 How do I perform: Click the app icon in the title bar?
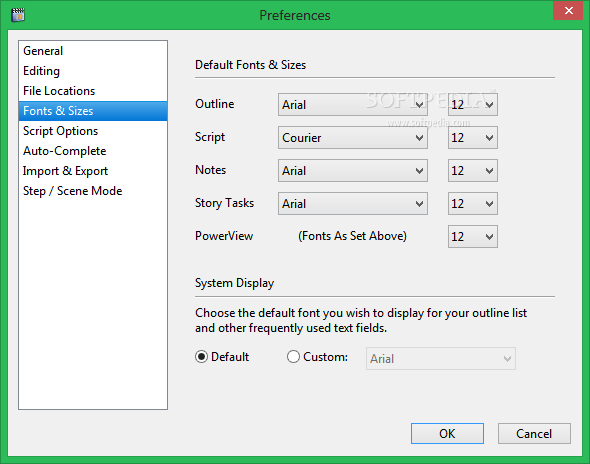[x=18, y=15]
